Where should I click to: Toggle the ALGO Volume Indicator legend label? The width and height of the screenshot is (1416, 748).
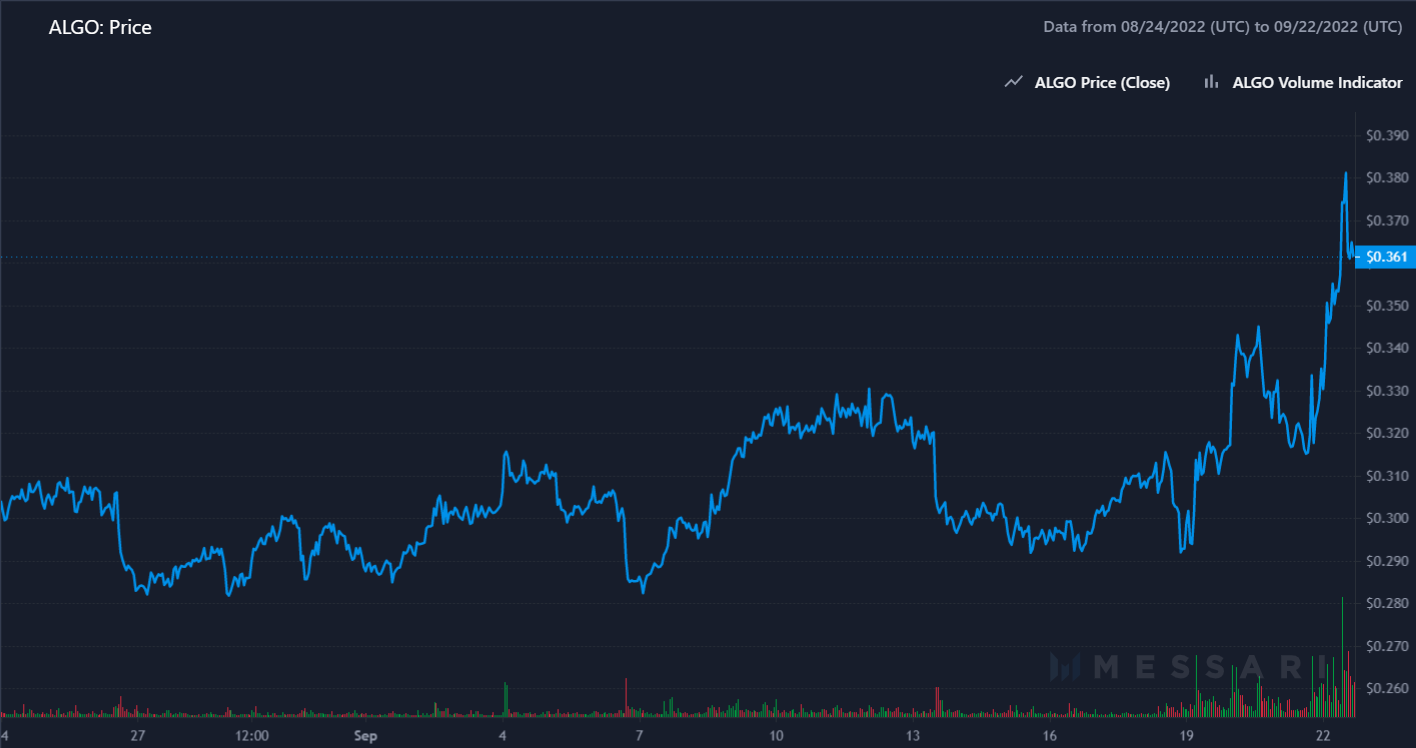(x=1317, y=83)
